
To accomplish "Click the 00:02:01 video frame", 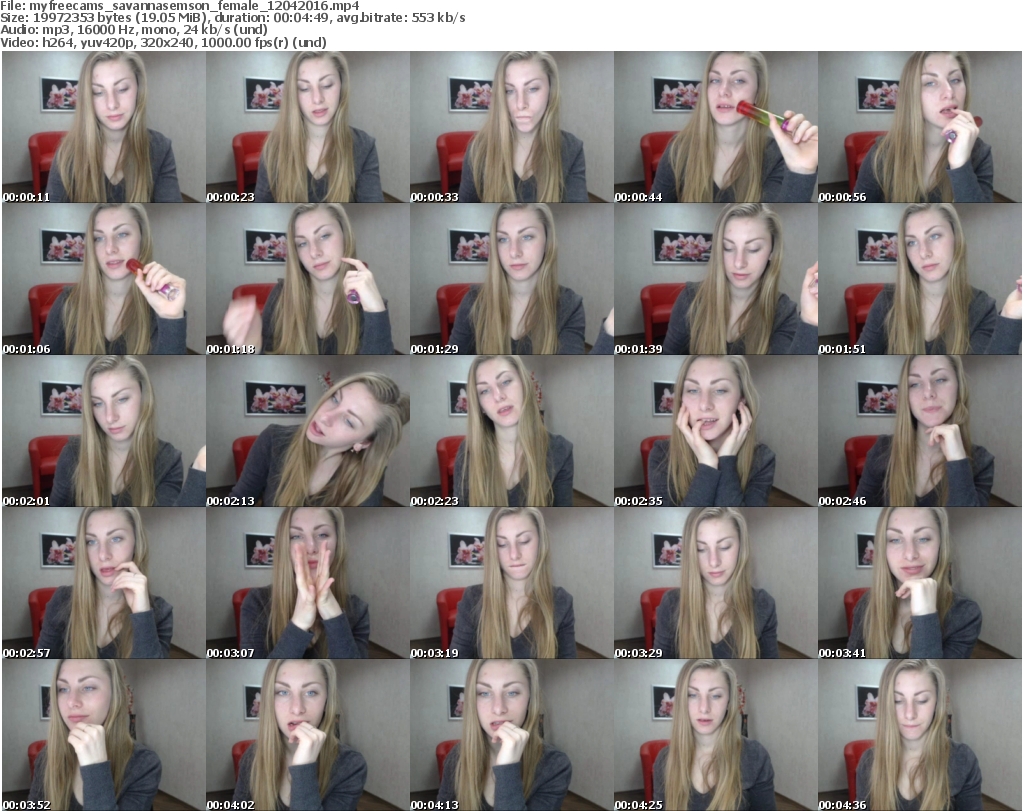I will pos(104,431).
